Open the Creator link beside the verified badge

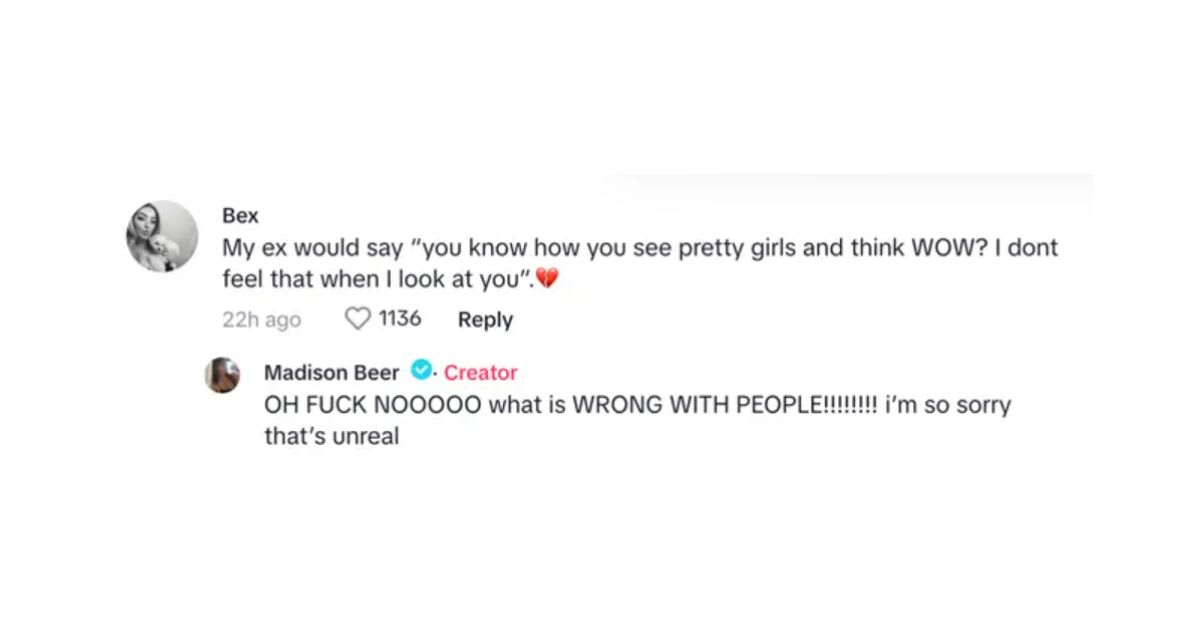tap(481, 372)
